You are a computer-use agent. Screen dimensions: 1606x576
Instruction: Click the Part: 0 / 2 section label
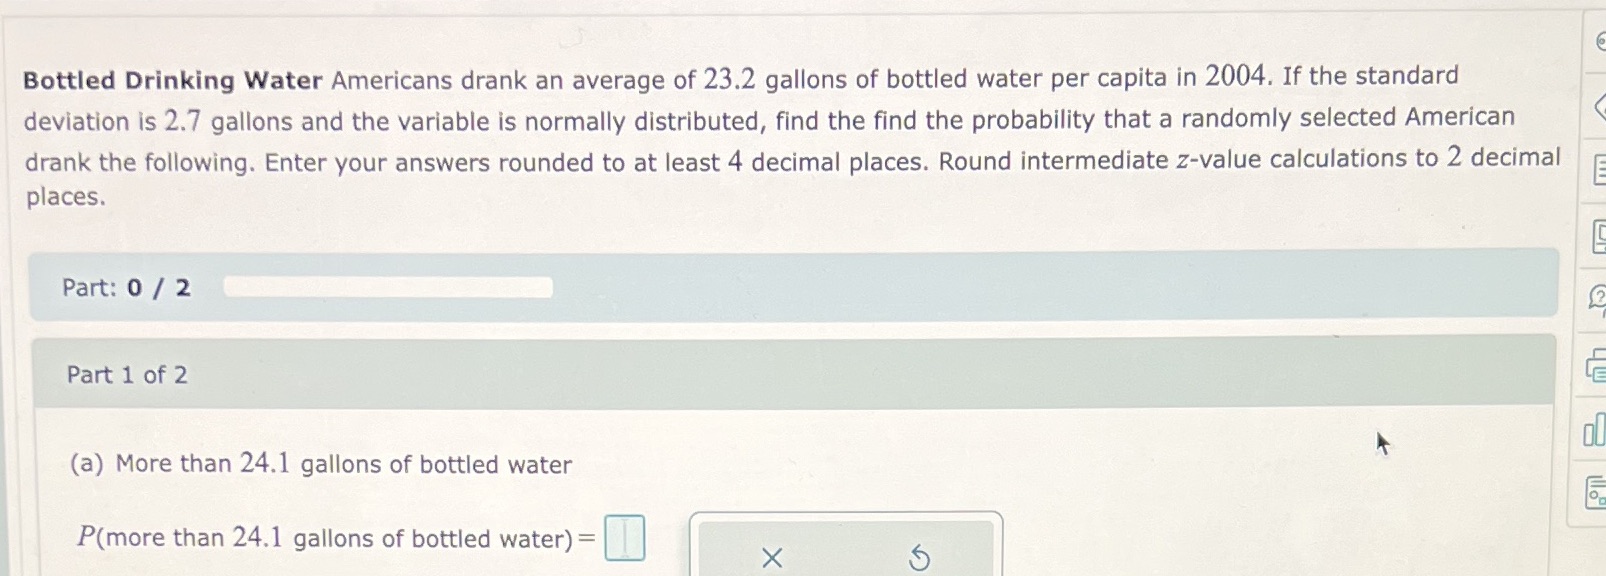pyautogui.click(x=127, y=288)
